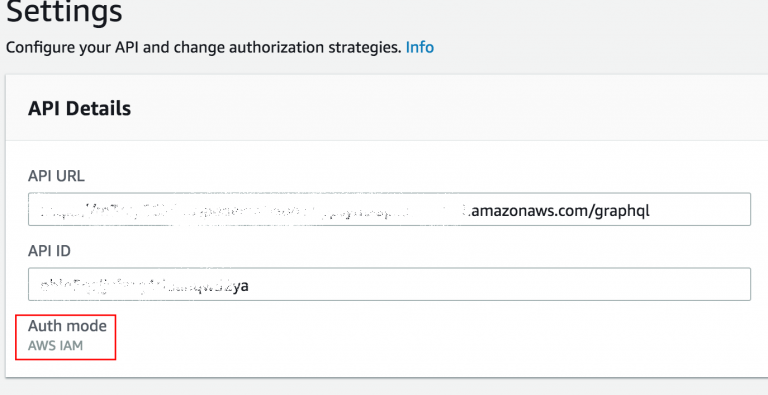Click the API Details heading
Viewport: 768px width, 395px height.
pyautogui.click(x=79, y=108)
